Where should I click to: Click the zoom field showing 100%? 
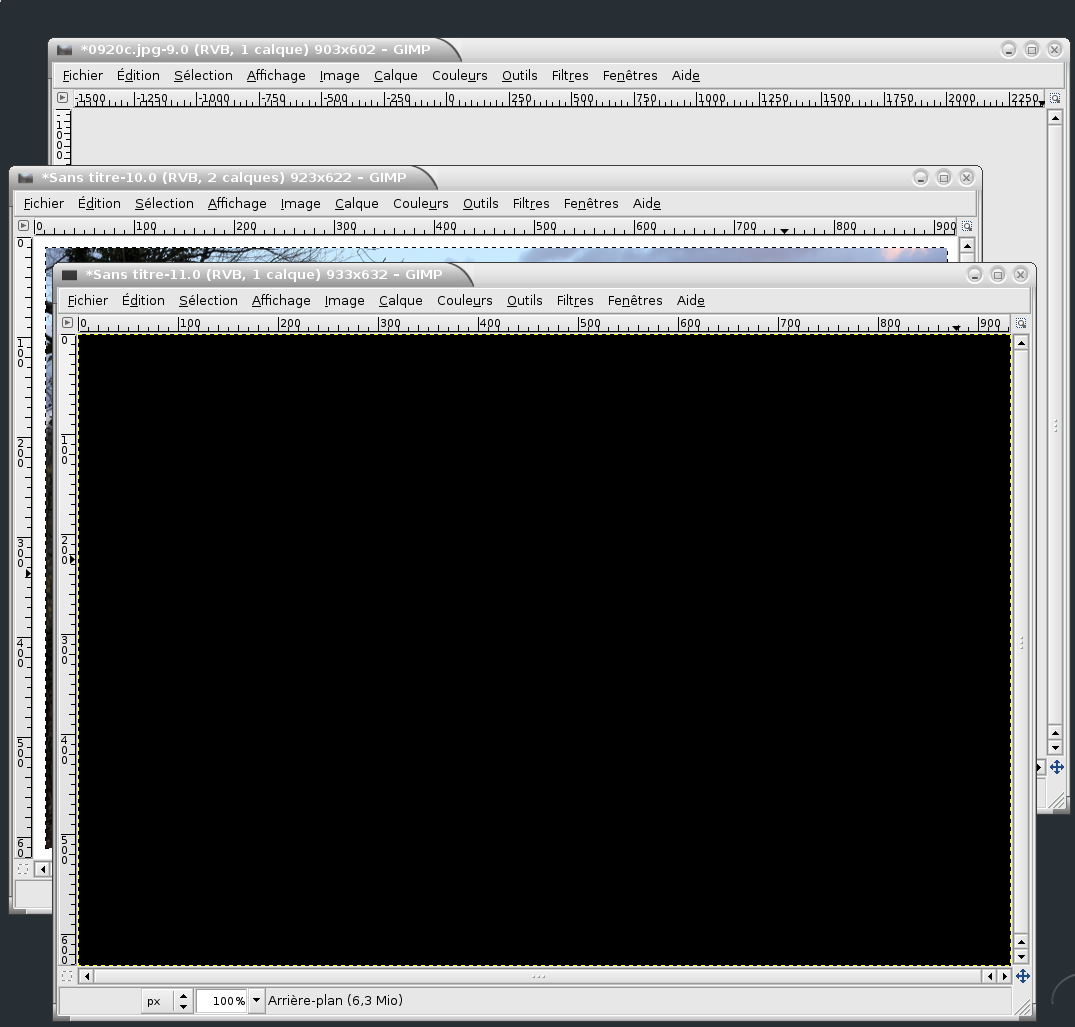pos(222,1000)
